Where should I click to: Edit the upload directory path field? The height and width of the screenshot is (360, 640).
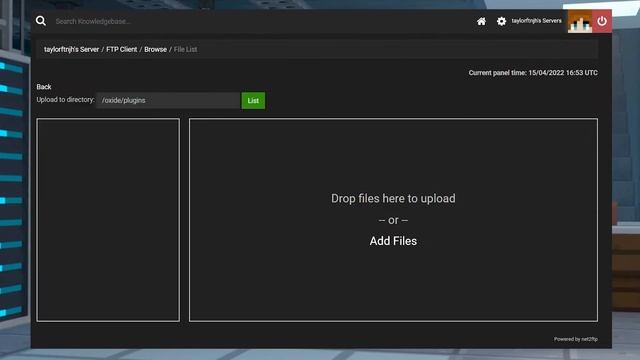[168, 100]
